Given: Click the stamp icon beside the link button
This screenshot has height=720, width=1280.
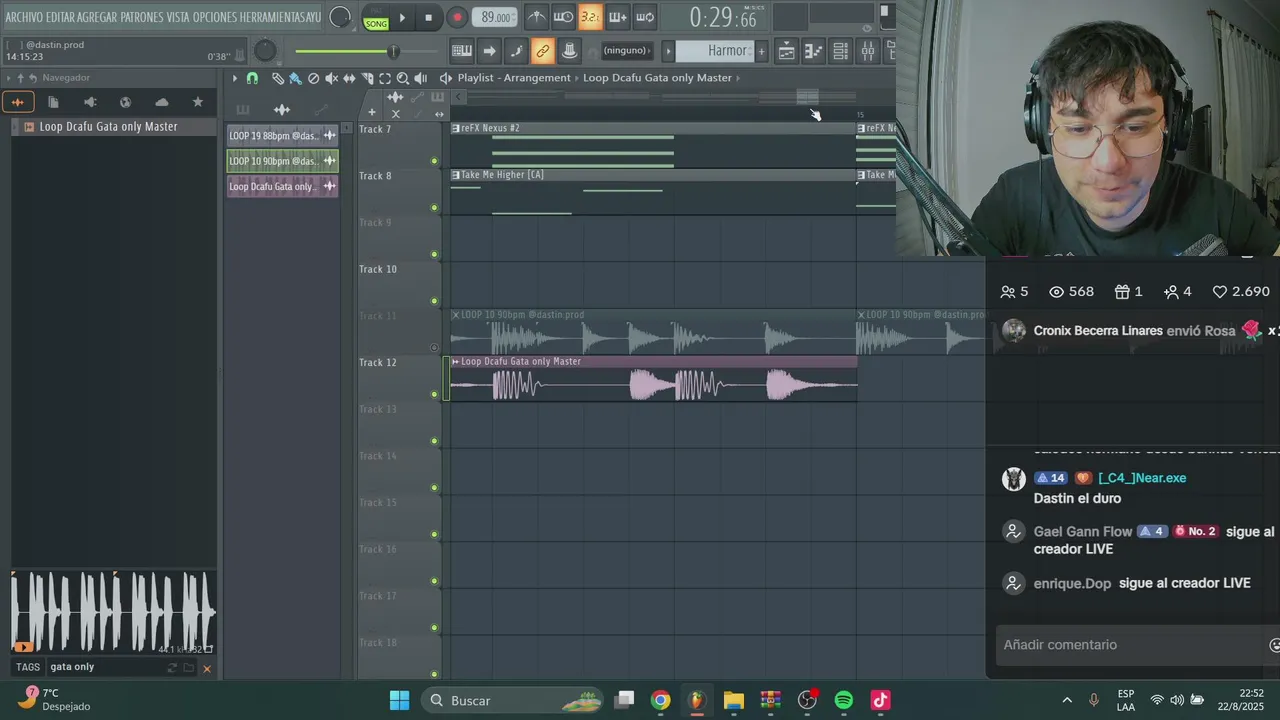Looking at the screenshot, I should (x=569, y=51).
